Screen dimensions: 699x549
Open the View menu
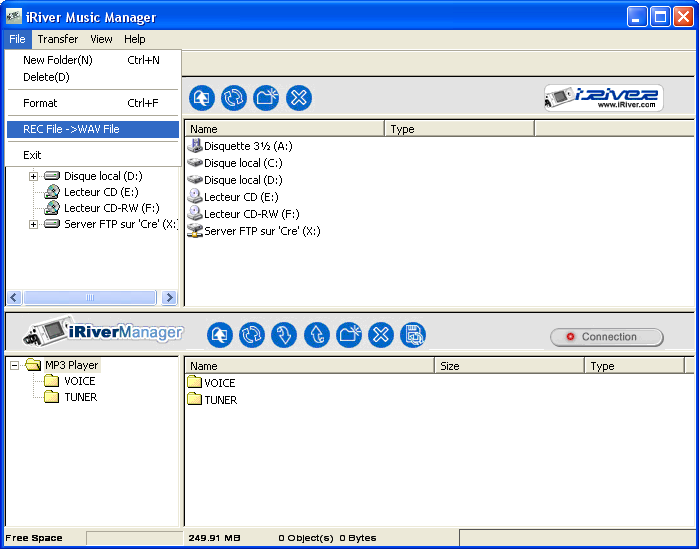pos(101,39)
